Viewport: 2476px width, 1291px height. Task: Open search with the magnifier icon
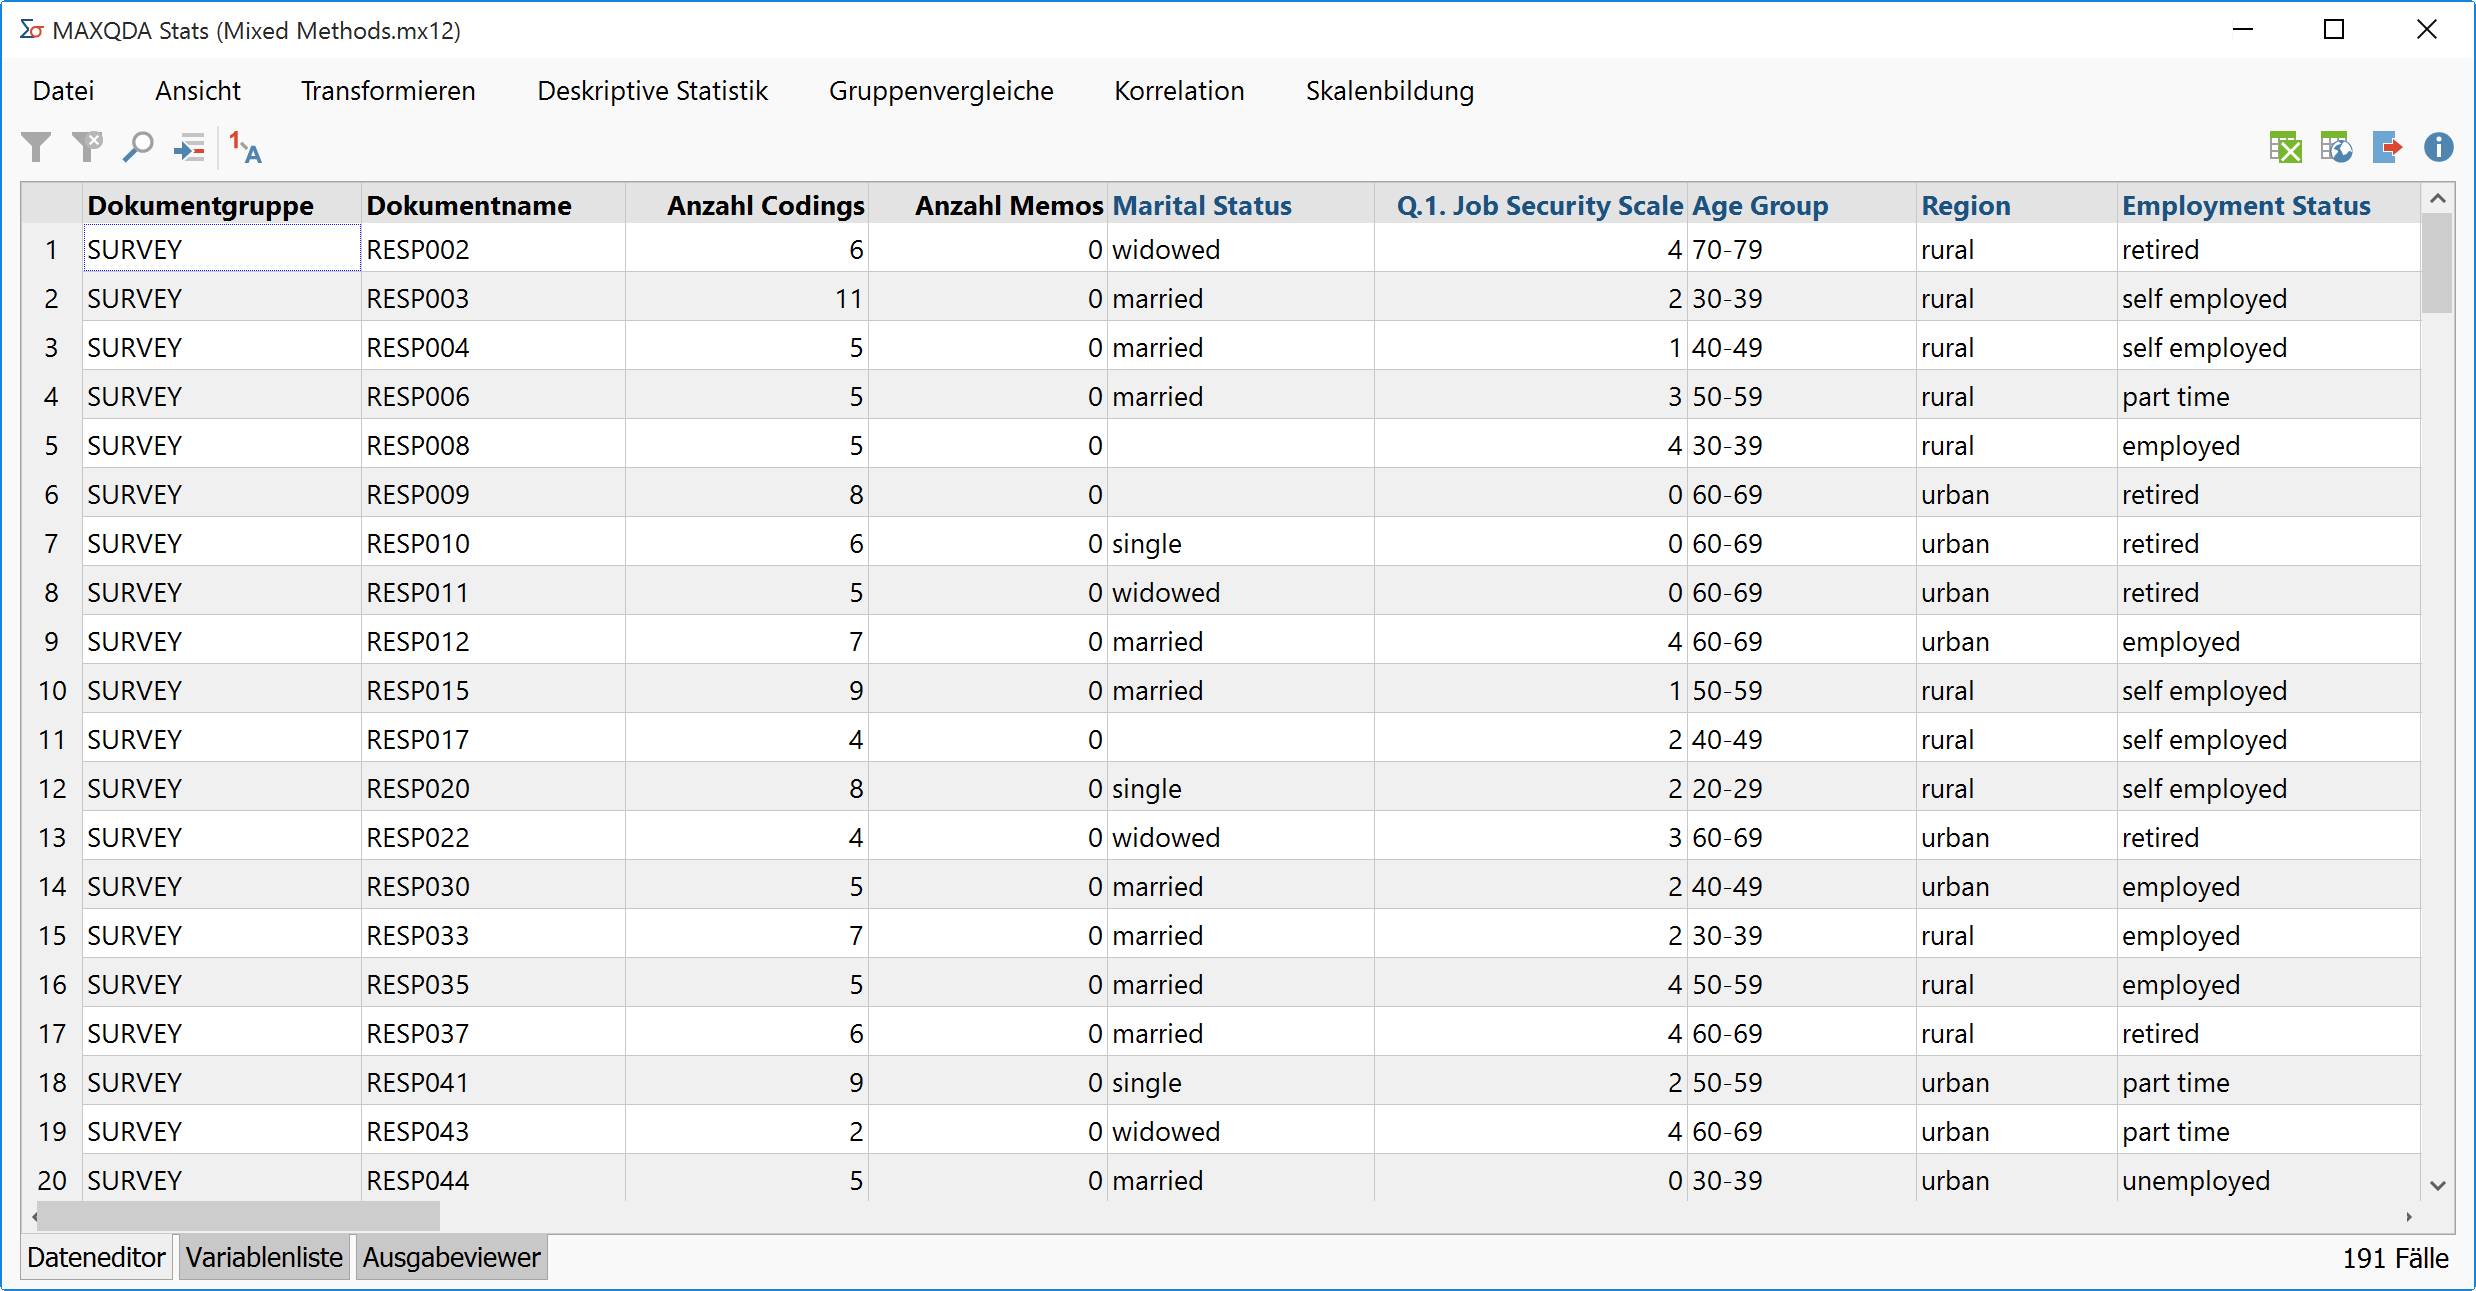tap(138, 148)
